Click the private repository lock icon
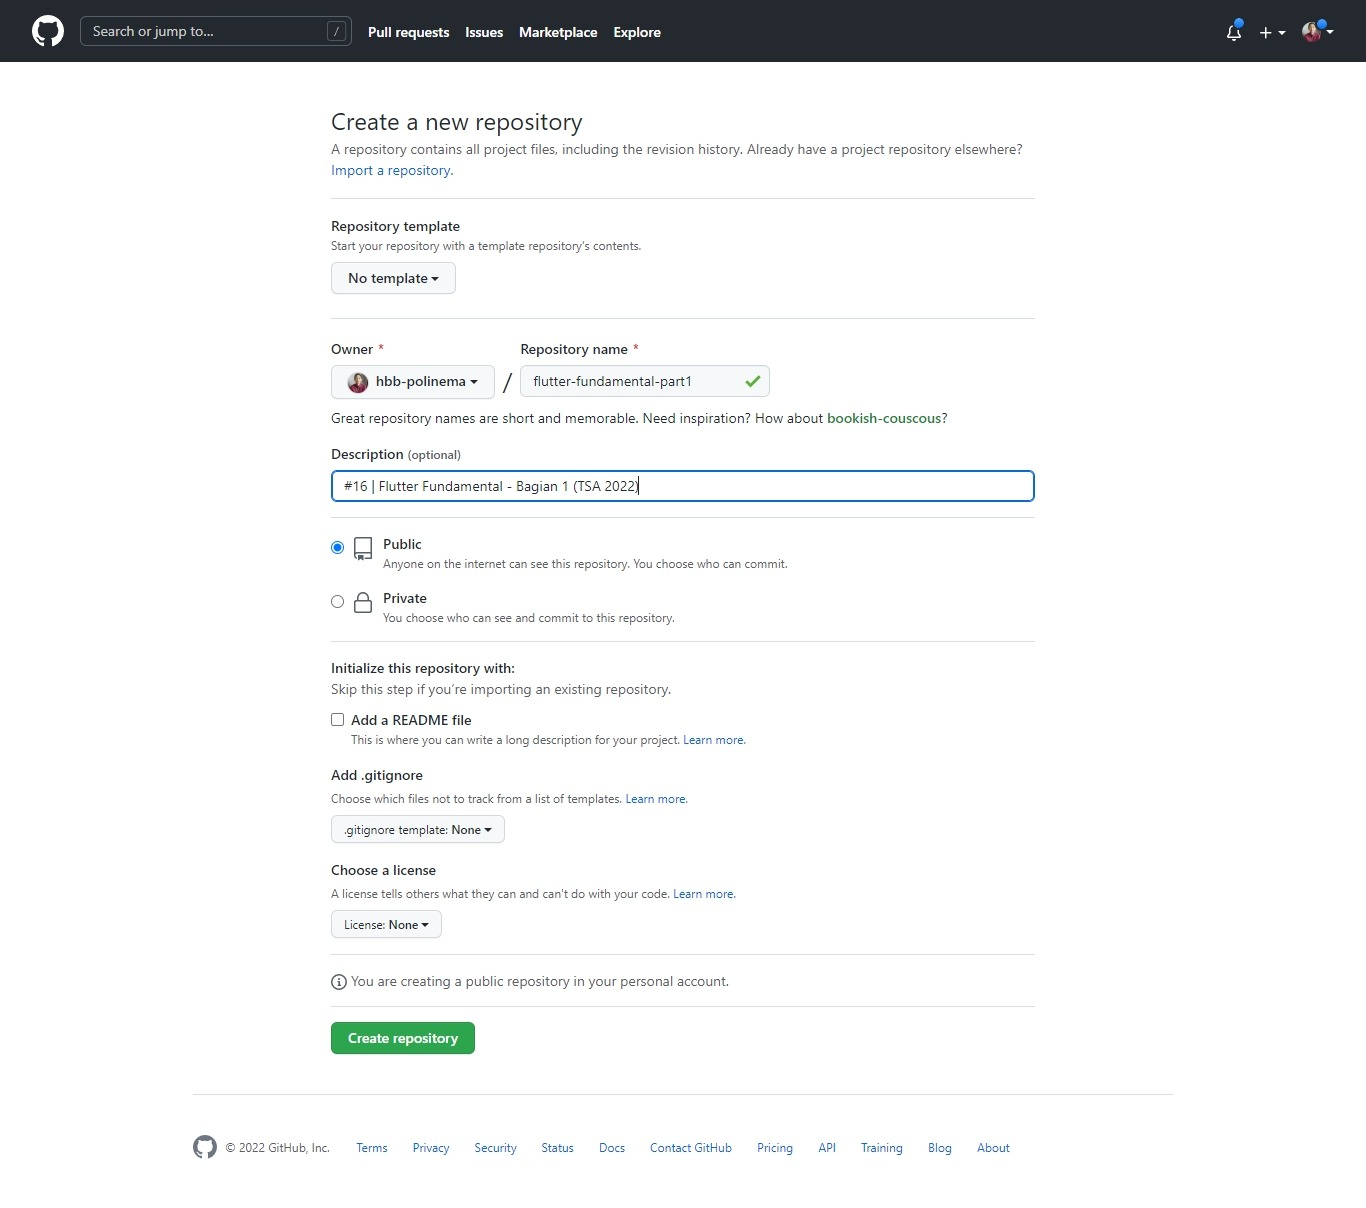The width and height of the screenshot is (1366, 1208). 363,602
